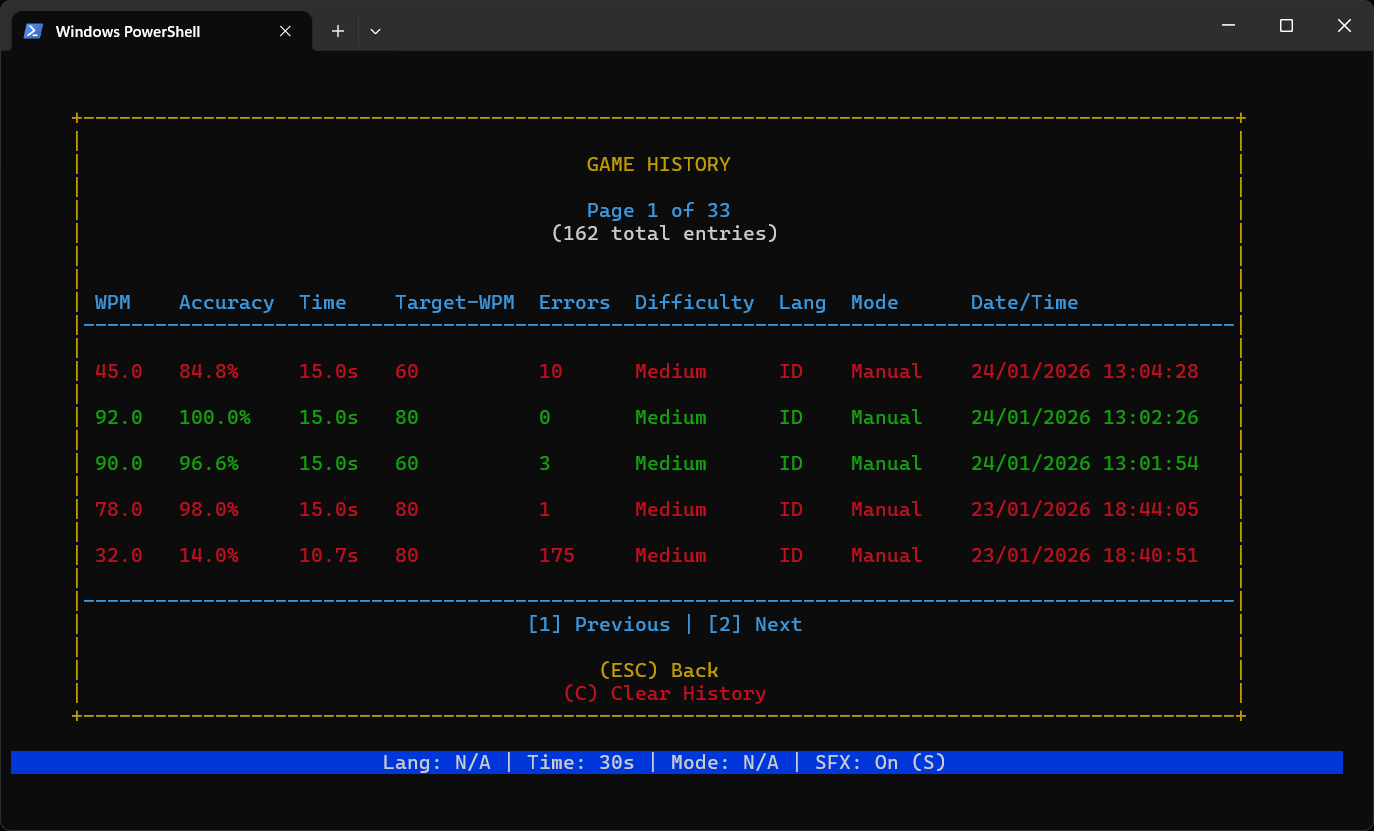
Task: Click the 14.0% accuracy value
Action: 209,555
